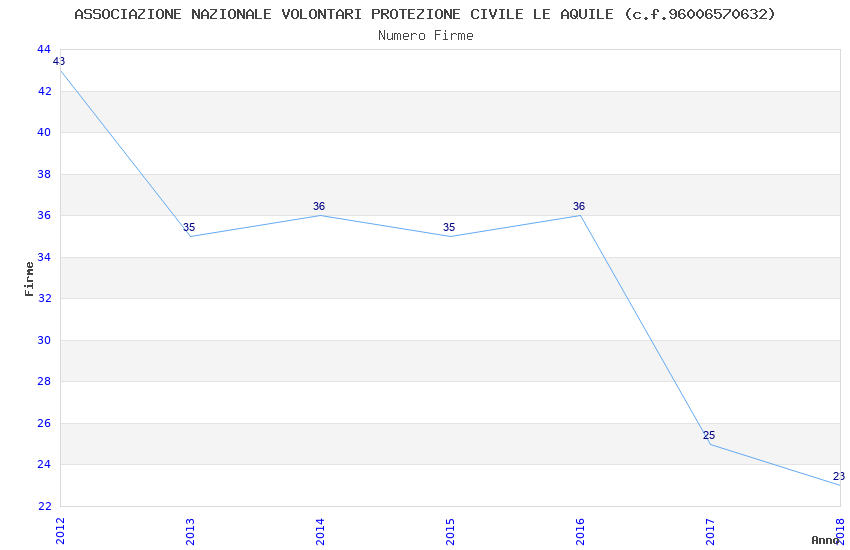Click the x-axis year 2013
850x550 pixels.
pyautogui.click(x=190, y=531)
